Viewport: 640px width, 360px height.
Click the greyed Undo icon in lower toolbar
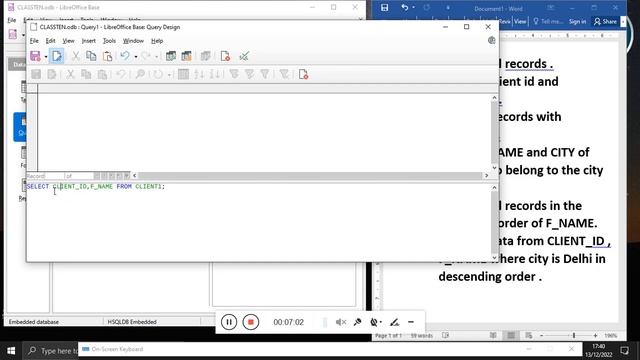[121, 74]
